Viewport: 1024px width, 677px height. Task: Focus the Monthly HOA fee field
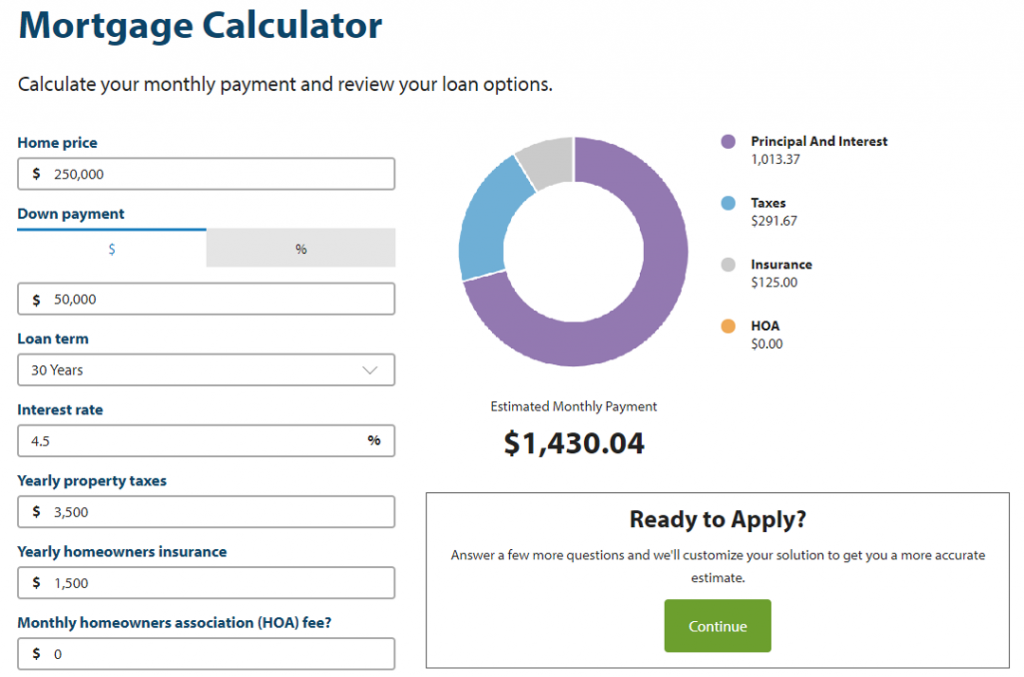[215, 654]
